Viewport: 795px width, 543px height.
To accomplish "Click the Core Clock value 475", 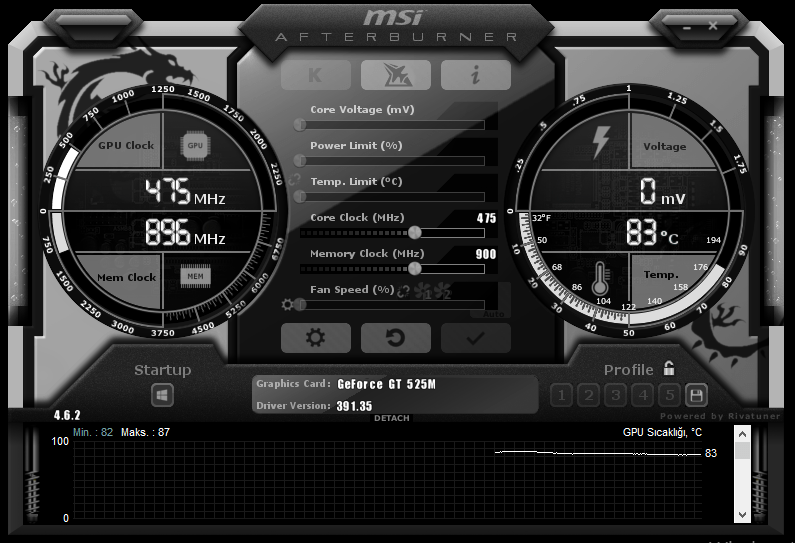I will [x=486, y=218].
